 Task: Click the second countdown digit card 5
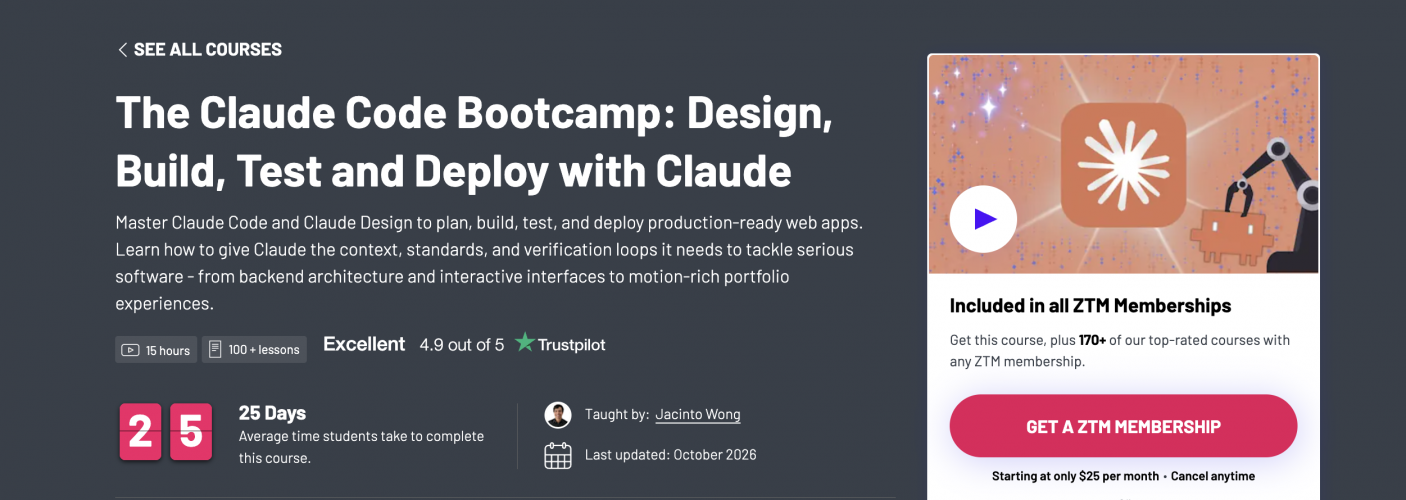coord(191,432)
